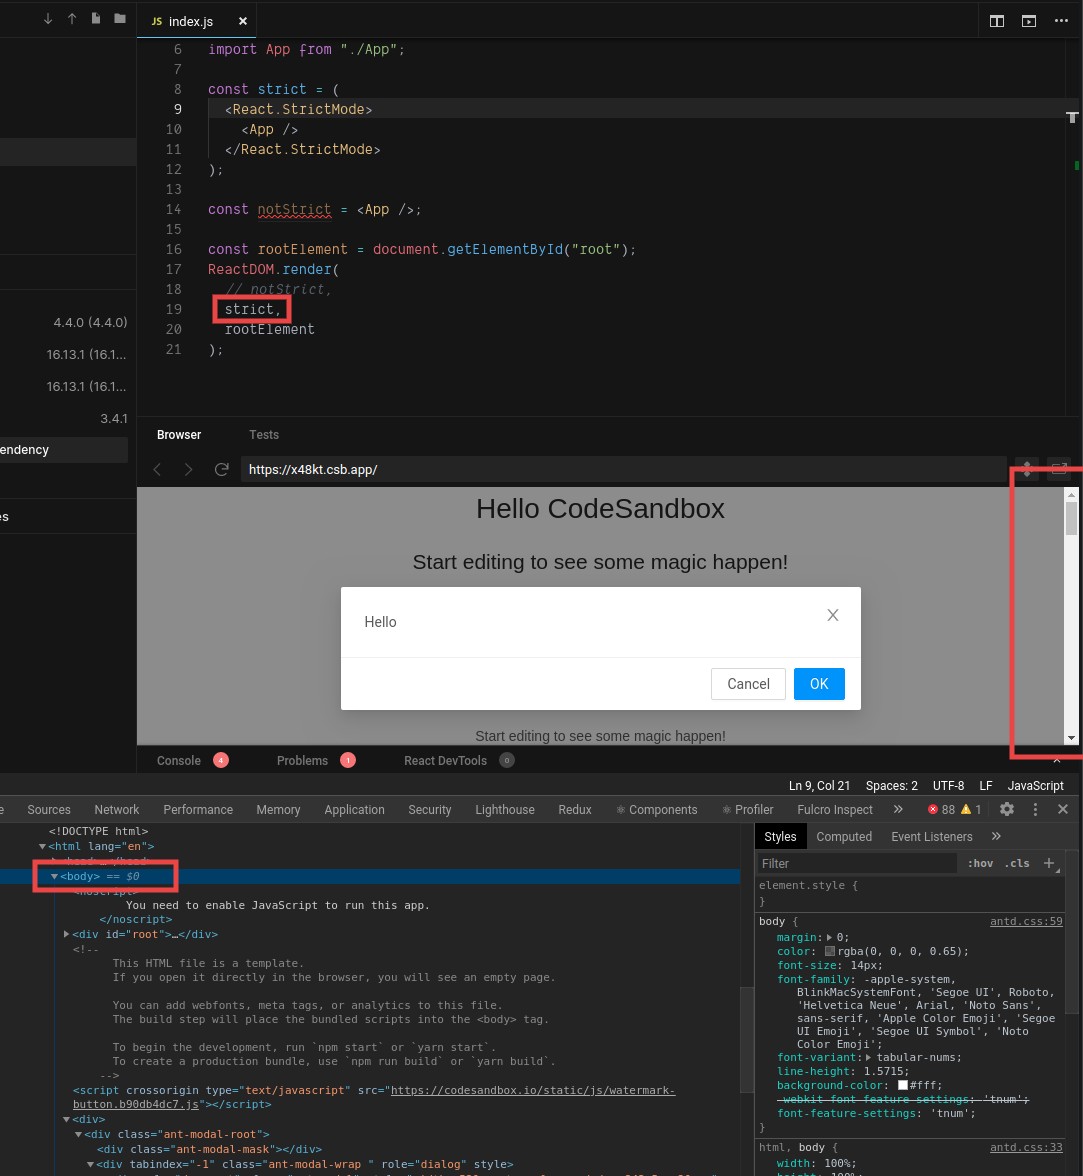Close the index.js editor tab
This screenshot has height=1176, width=1083.
point(242,21)
